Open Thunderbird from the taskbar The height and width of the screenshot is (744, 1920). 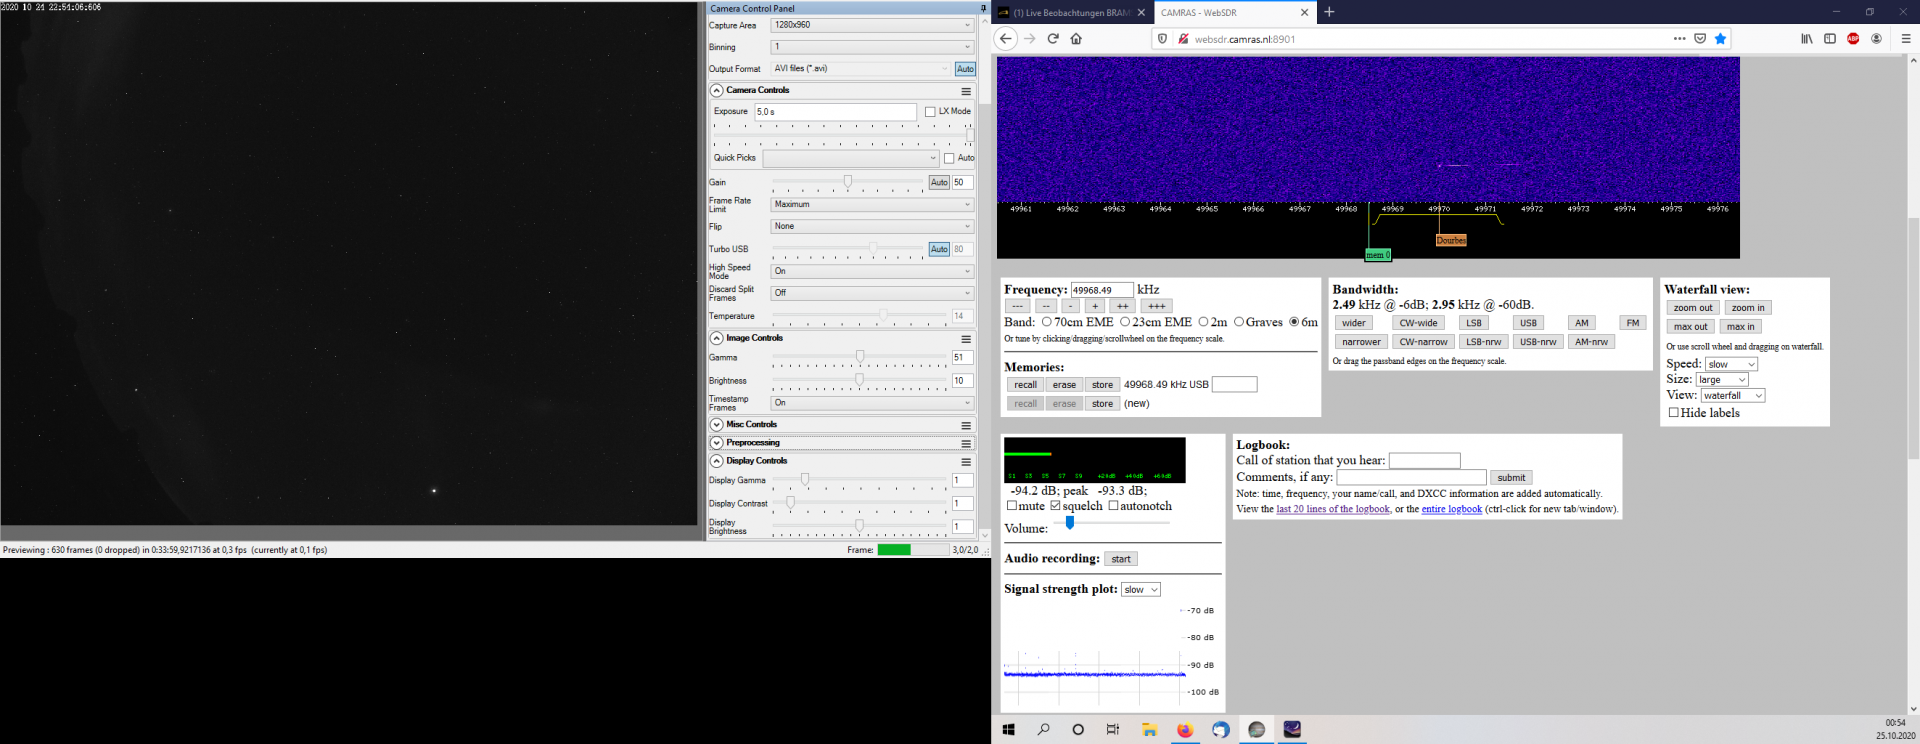[x=1220, y=730]
